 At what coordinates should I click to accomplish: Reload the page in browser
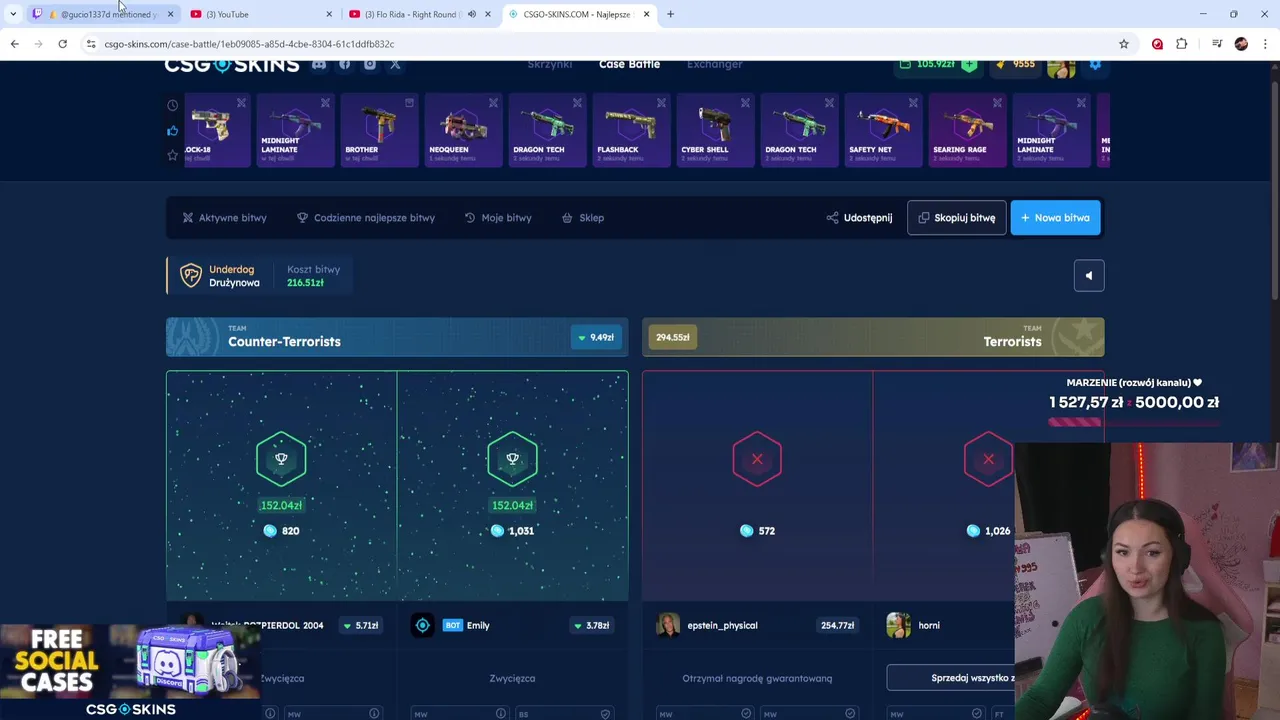tap(62, 44)
